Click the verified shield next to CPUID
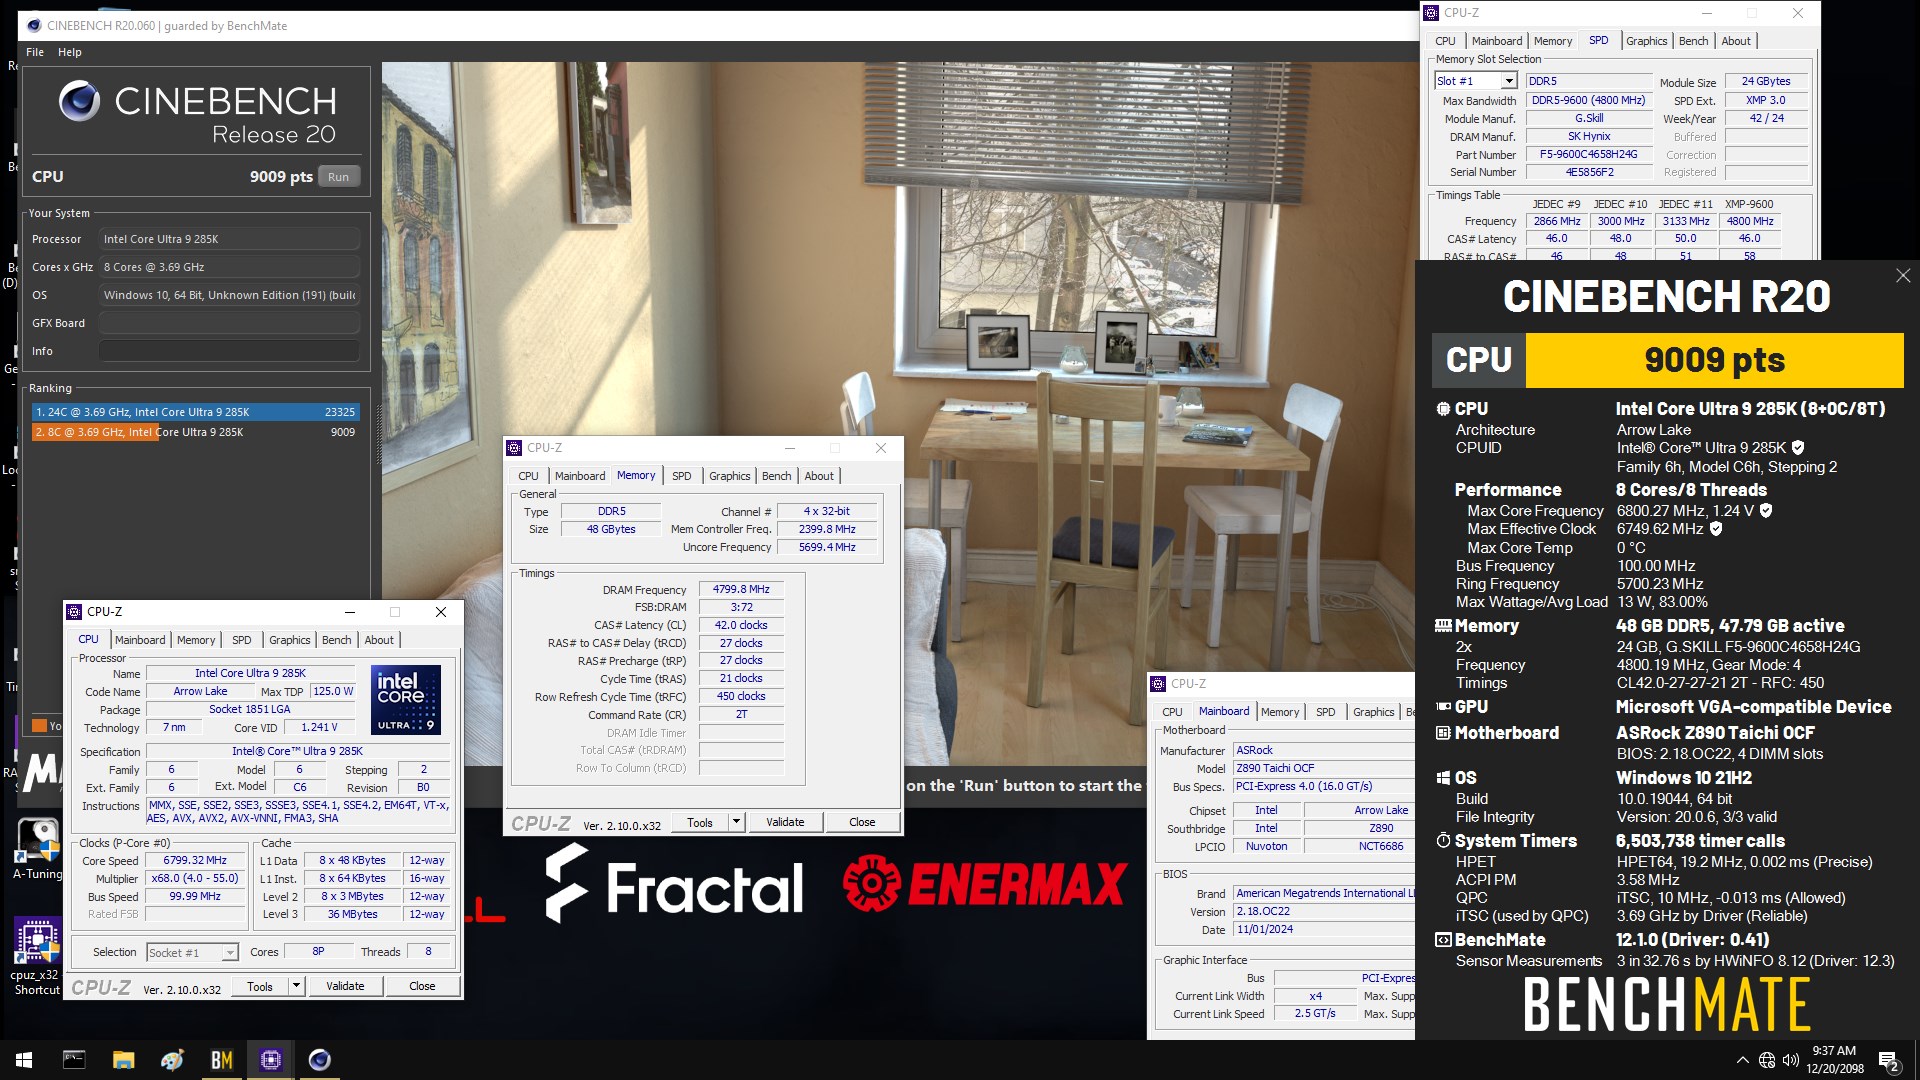 click(x=1798, y=448)
